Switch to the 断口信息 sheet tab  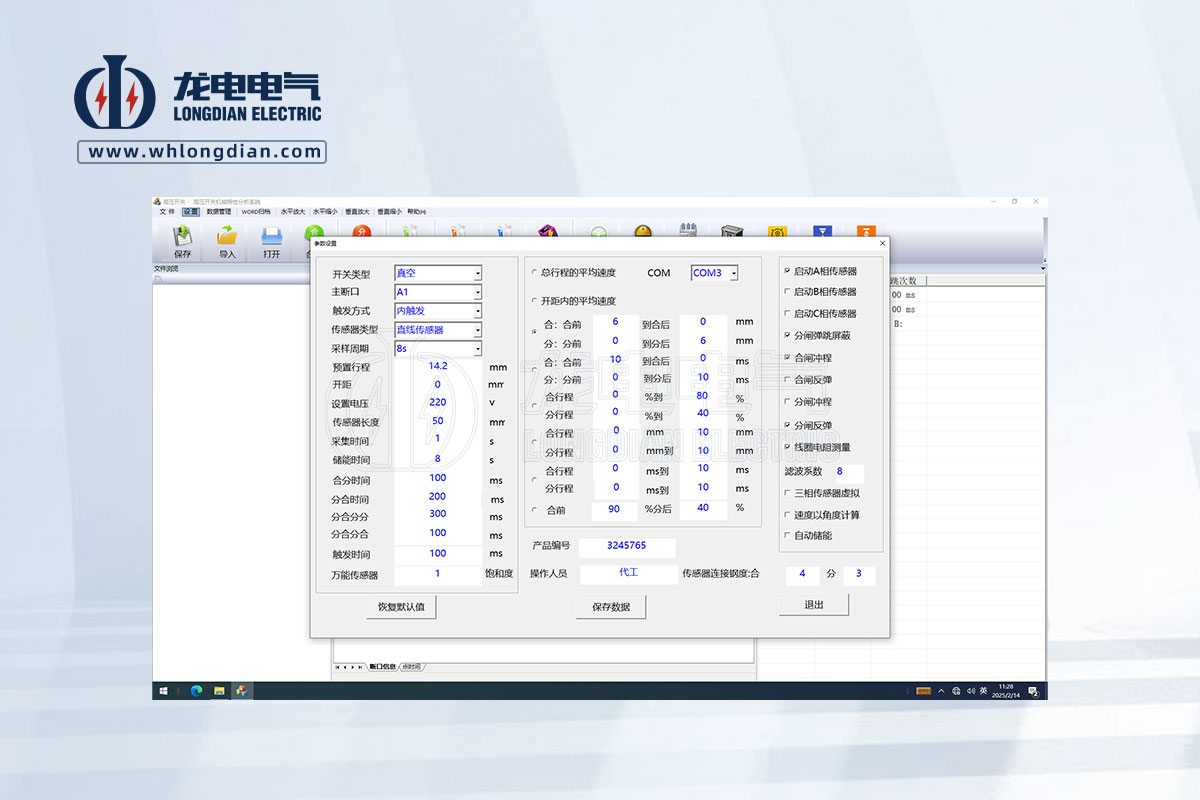(x=382, y=666)
